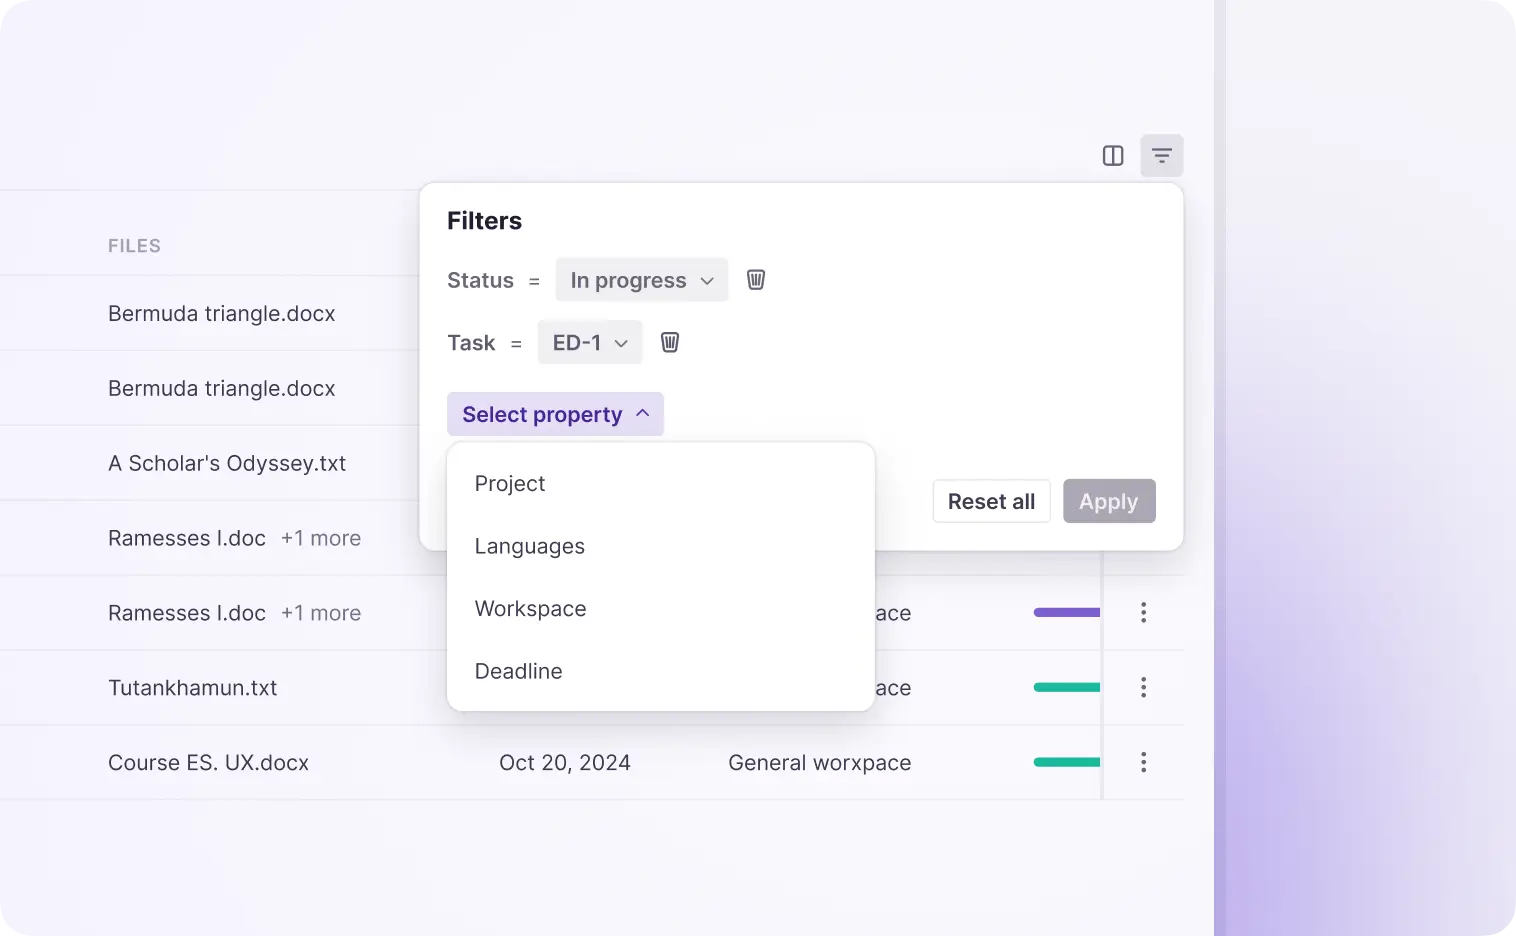Open the Status value dropdown showing In progress
This screenshot has width=1516, height=936.
pyautogui.click(x=641, y=280)
